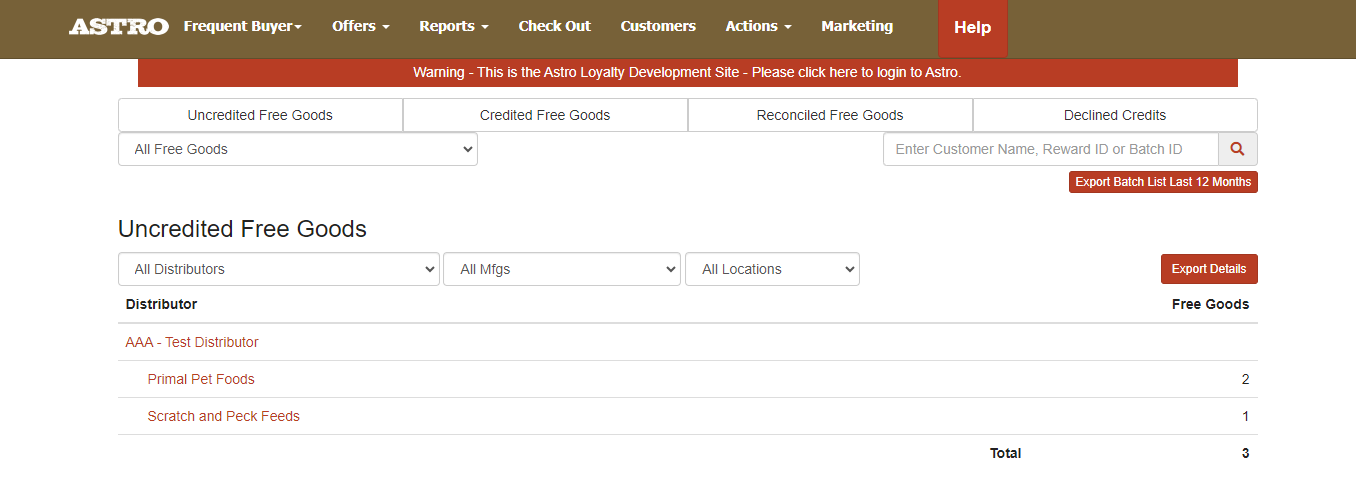
Task: Click the ASTRO logo
Action: point(118,27)
